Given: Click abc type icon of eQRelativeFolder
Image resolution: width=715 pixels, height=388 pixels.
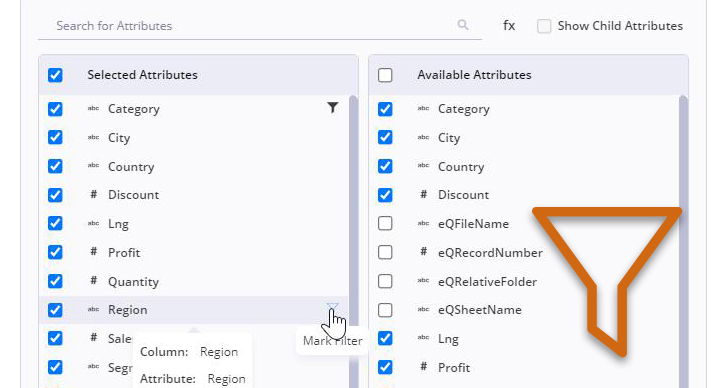Looking at the screenshot, I should pyautogui.click(x=424, y=281).
